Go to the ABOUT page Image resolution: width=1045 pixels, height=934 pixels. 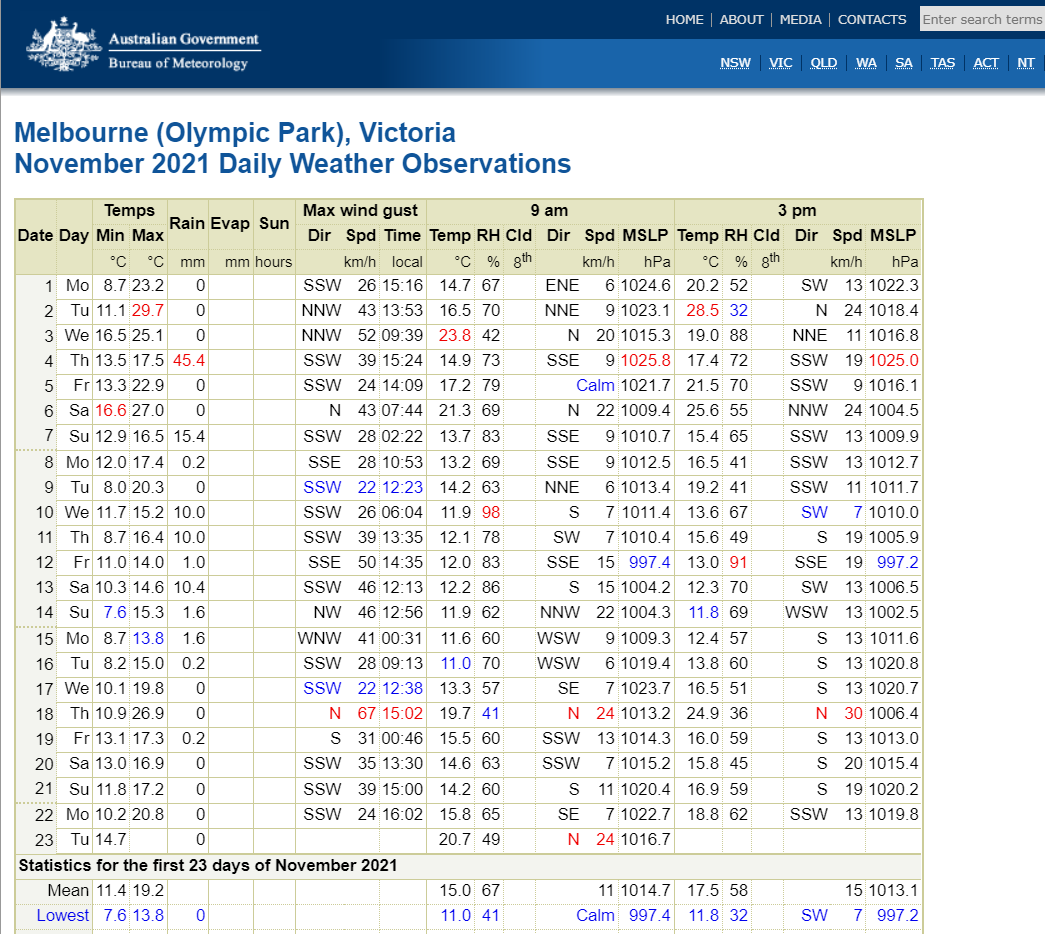[x=741, y=20]
